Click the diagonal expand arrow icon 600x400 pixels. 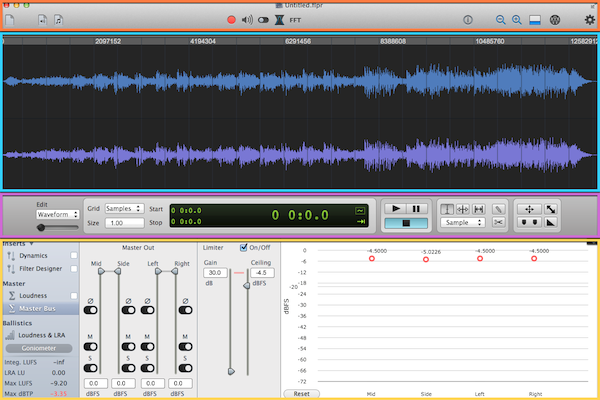[x=551, y=209]
